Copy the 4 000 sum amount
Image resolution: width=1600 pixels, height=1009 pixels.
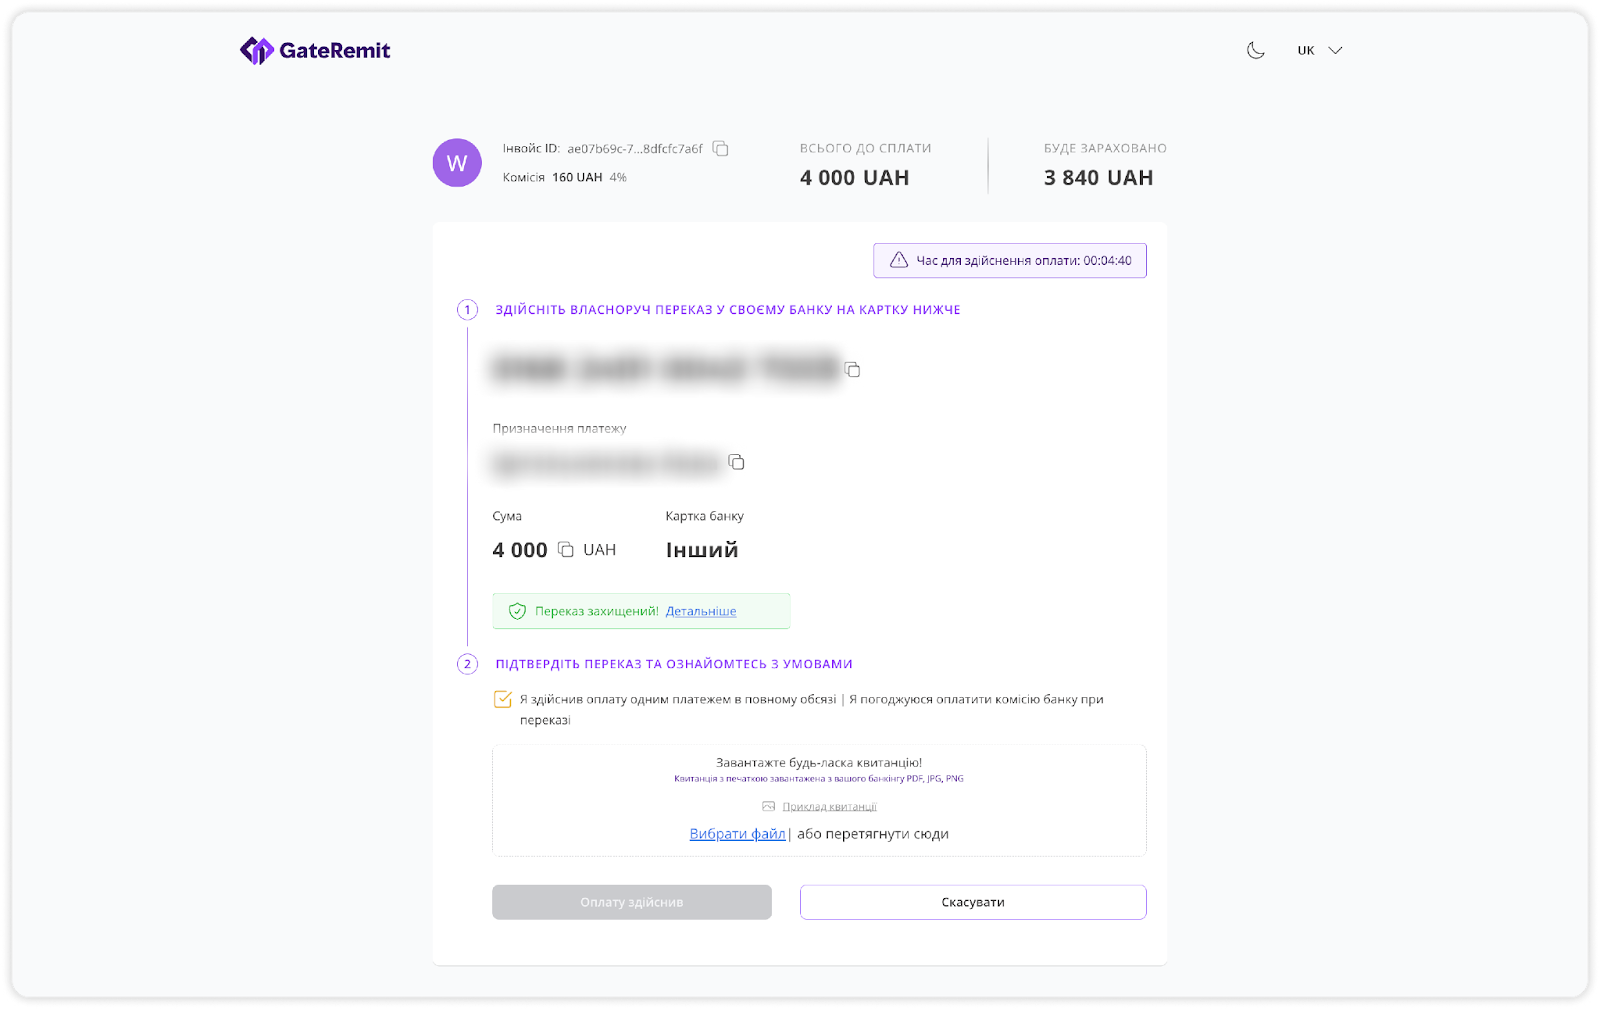[x=566, y=550]
